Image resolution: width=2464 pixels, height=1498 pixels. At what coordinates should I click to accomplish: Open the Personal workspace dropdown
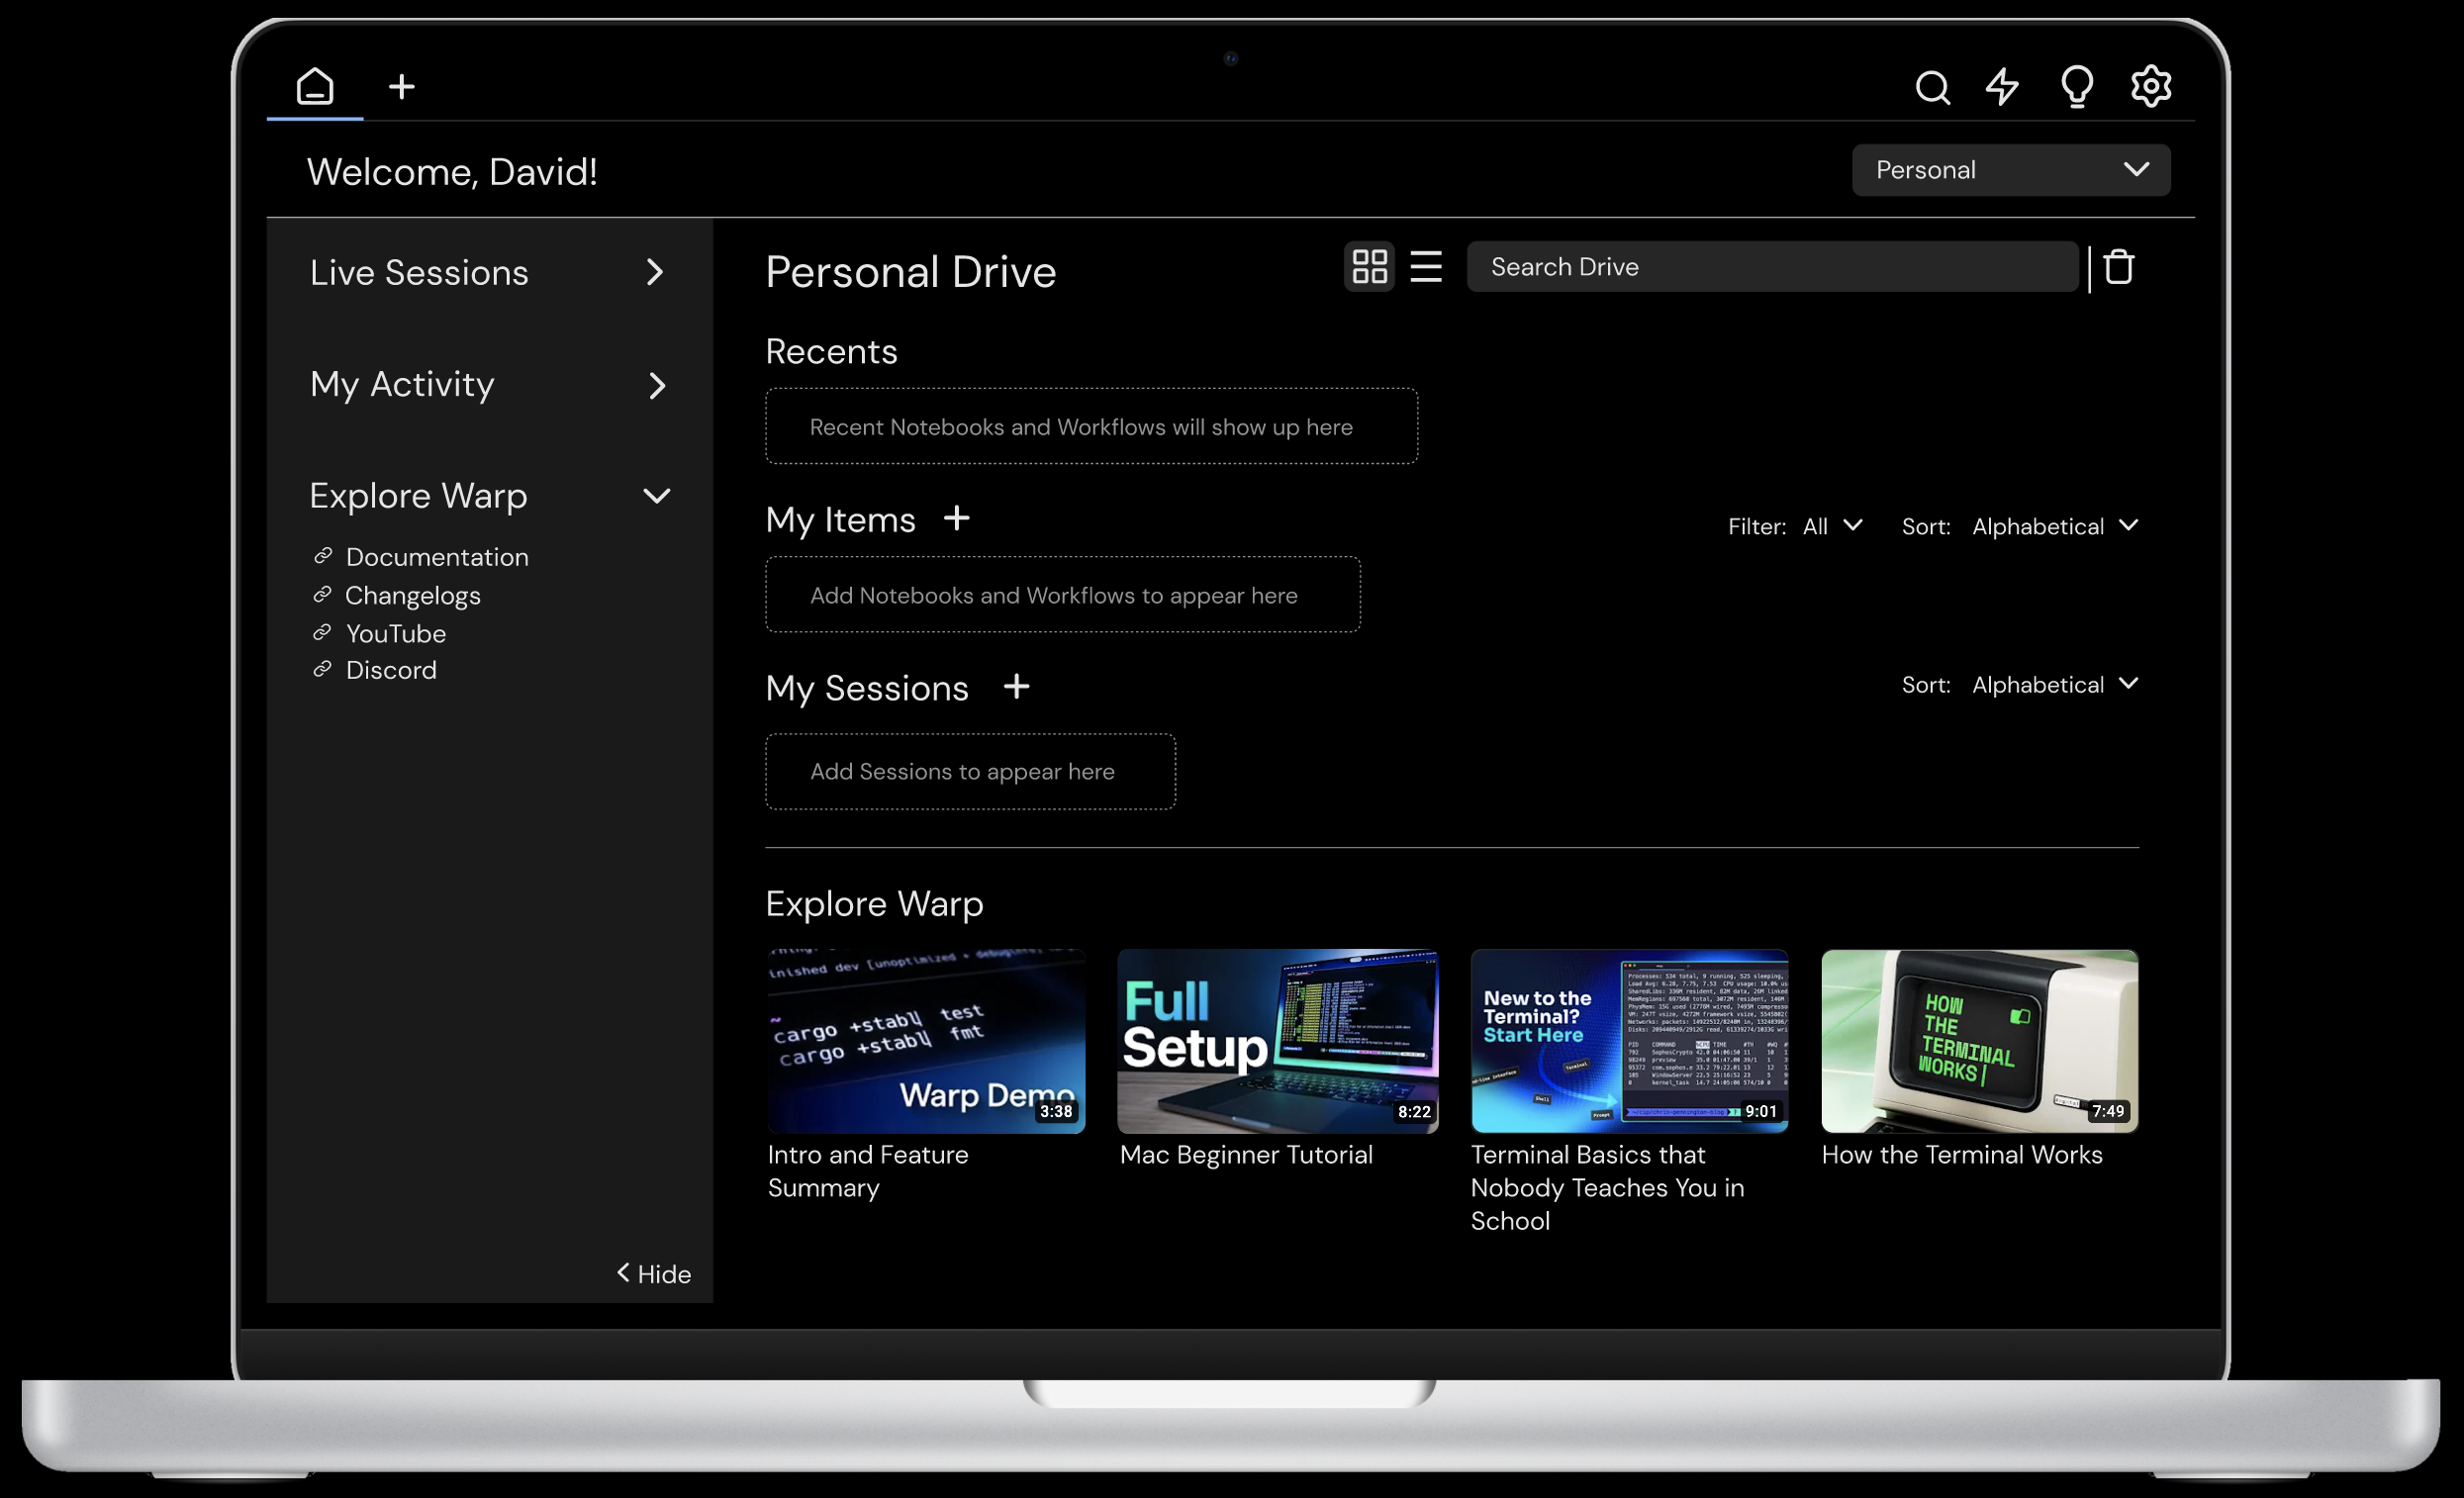[2010, 170]
